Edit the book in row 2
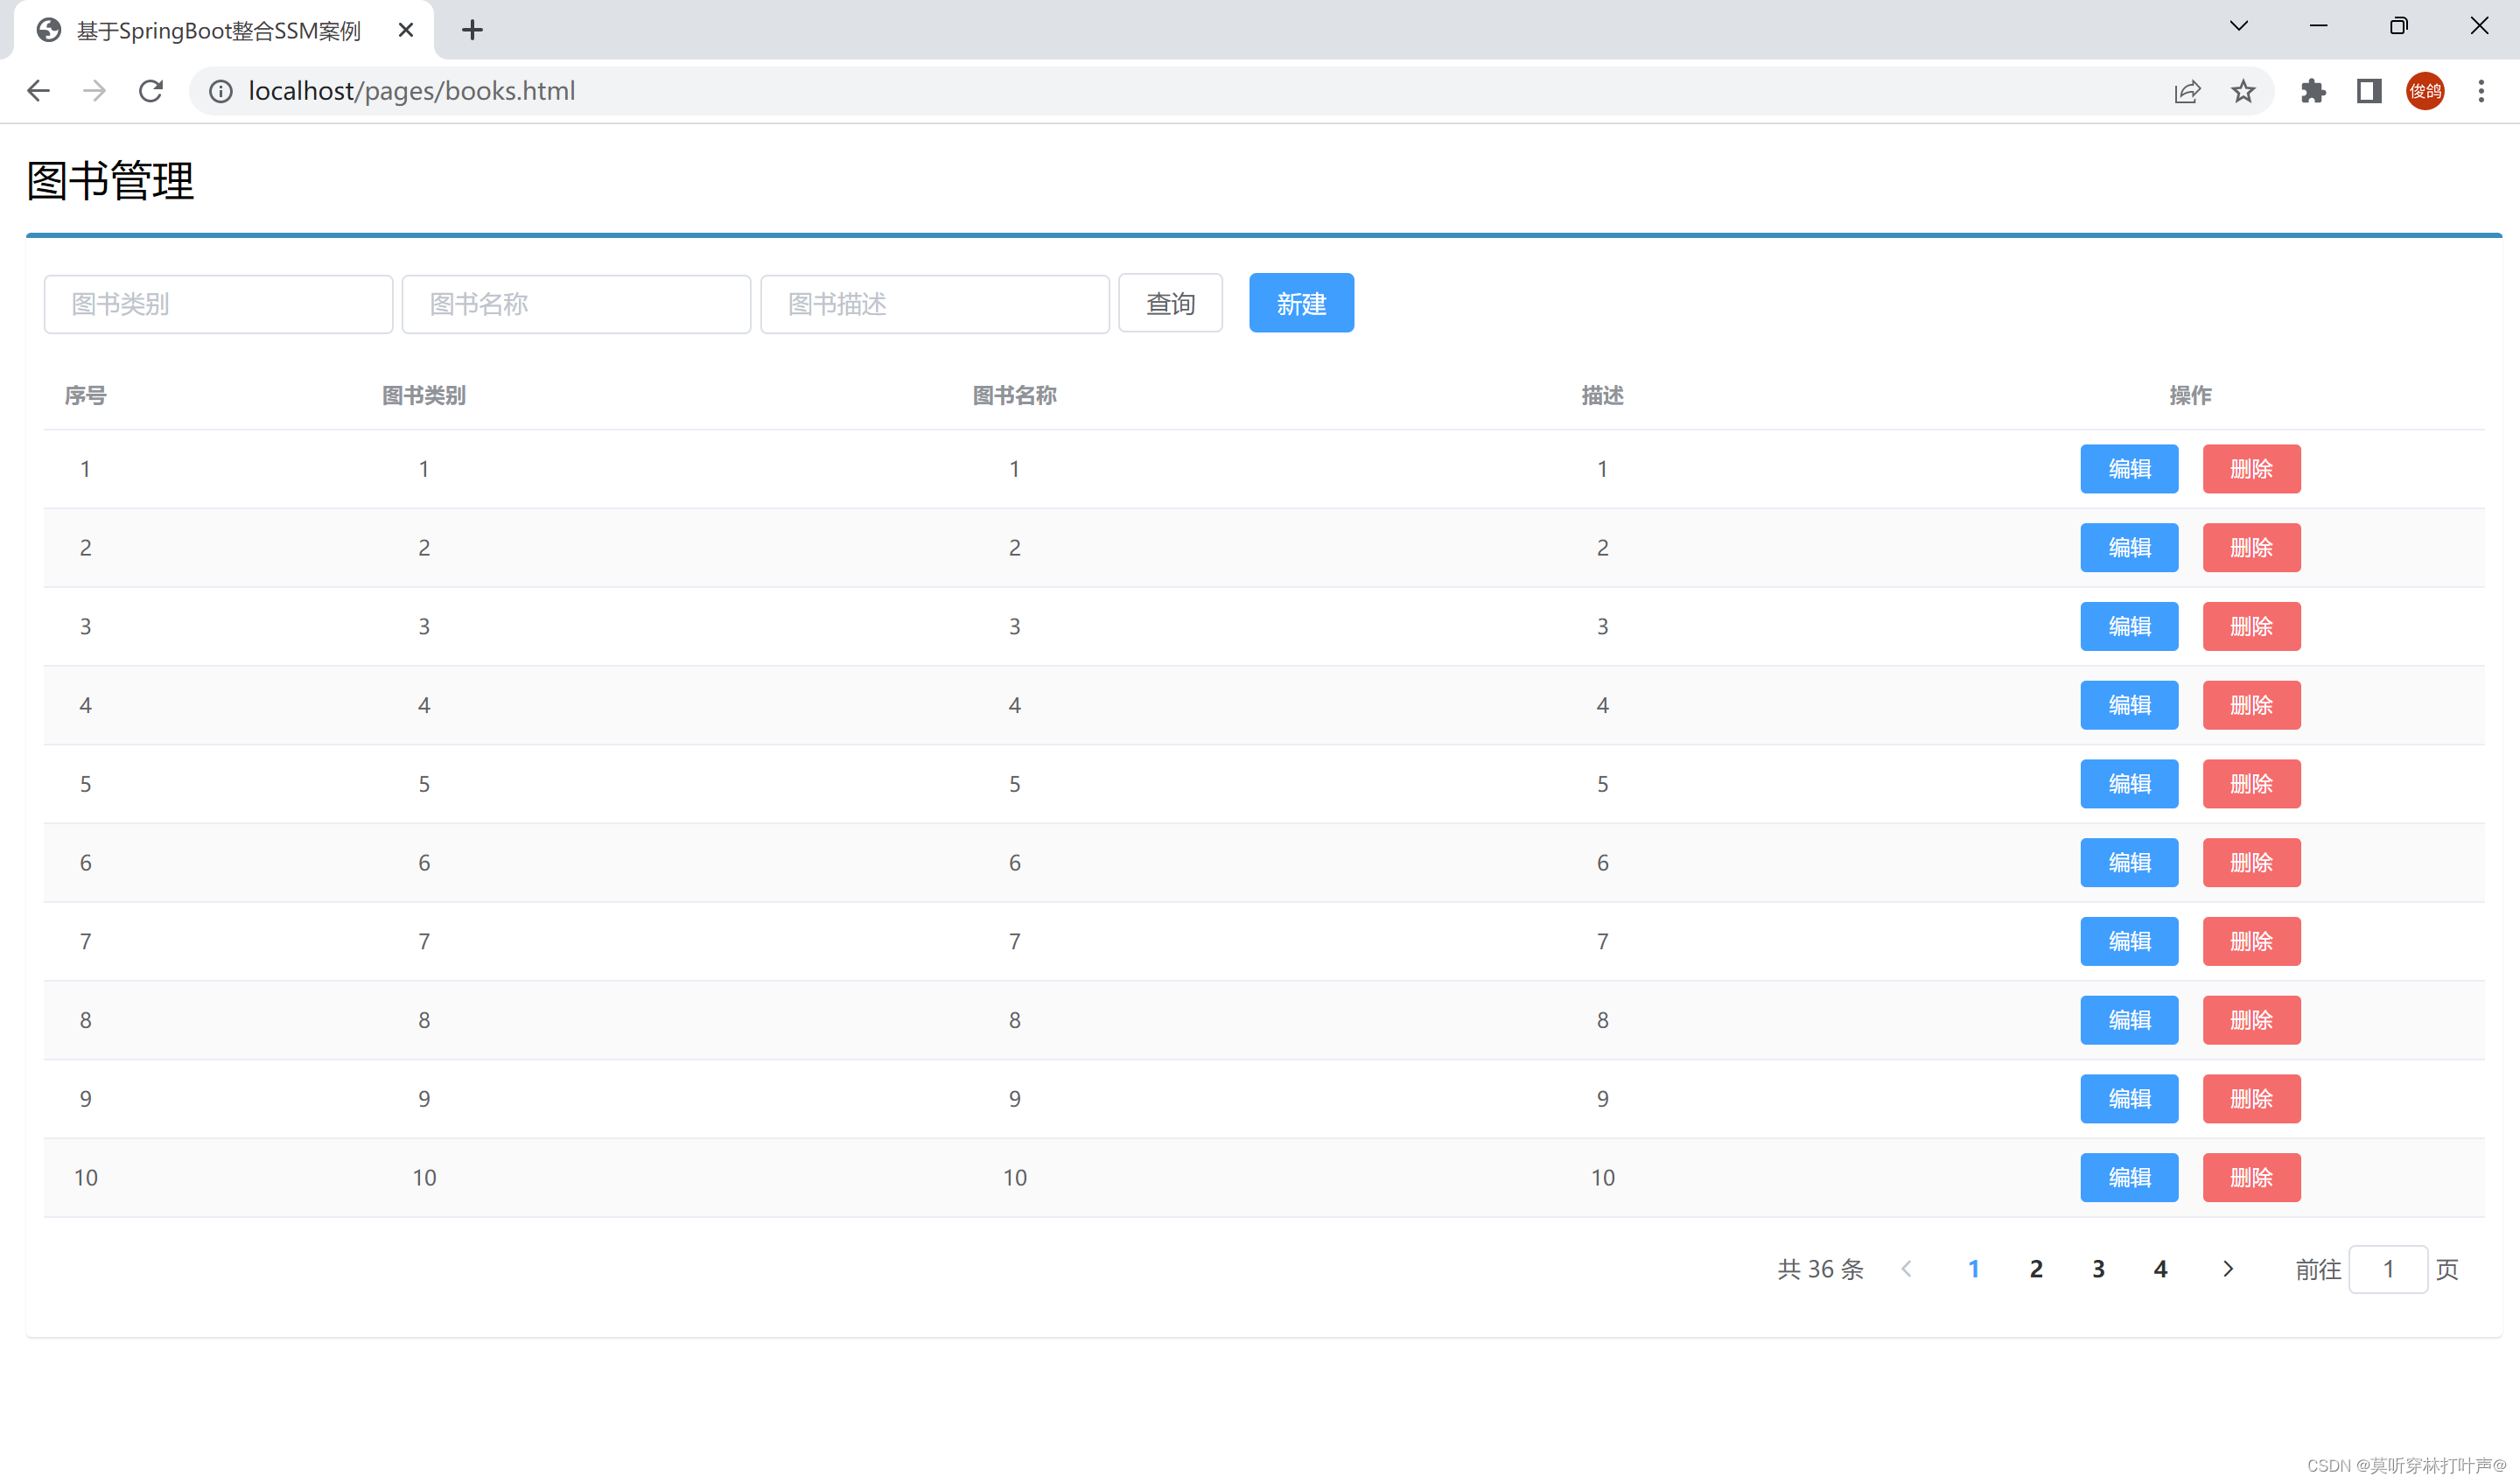The image size is (2520, 1483). [2129, 548]
